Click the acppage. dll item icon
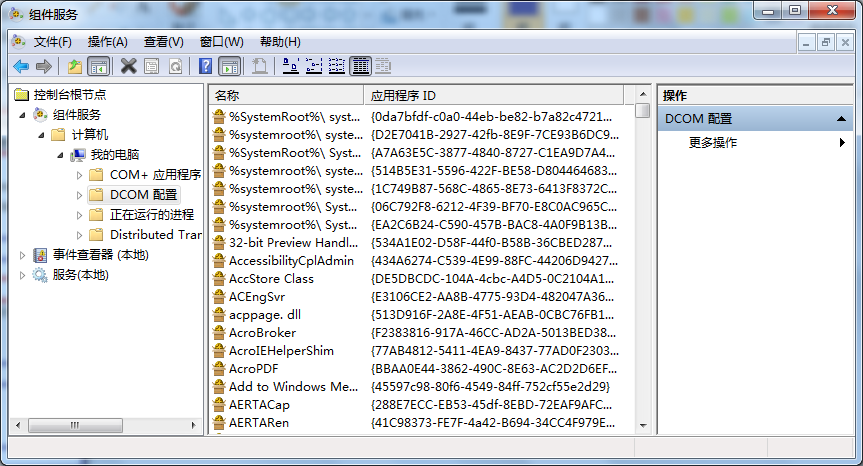The width and height of the screenshot is (863, 466). 219,315
